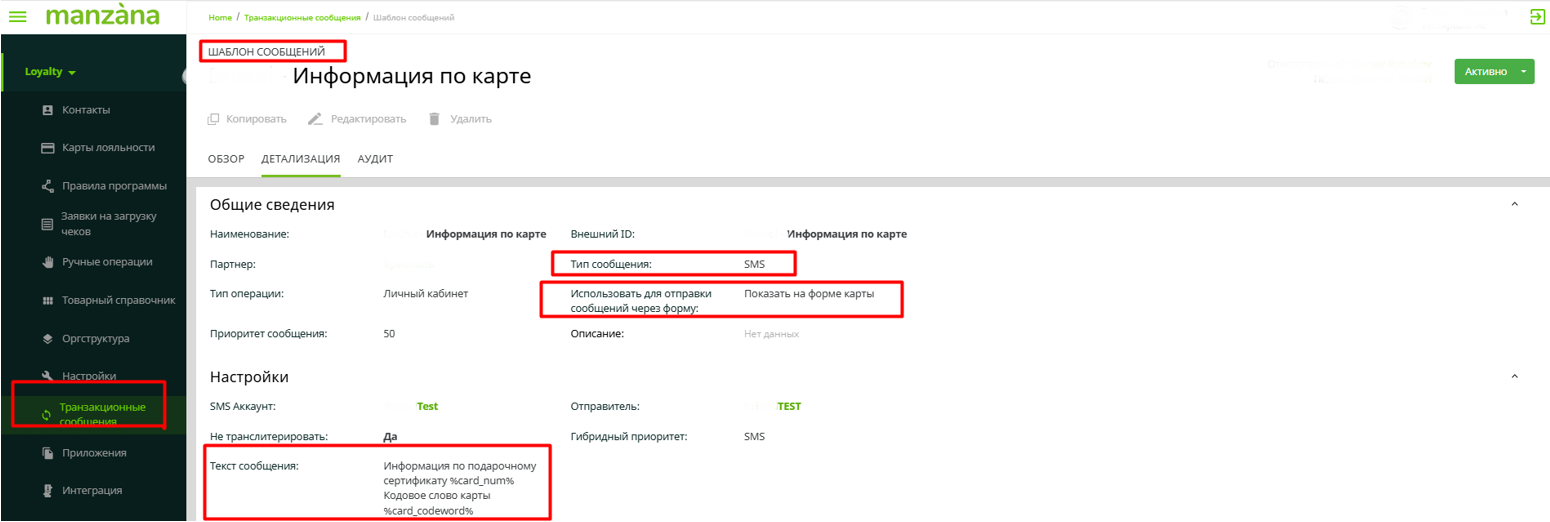The height and width of the screenshot is (522, 1550).
Task: Click the Home breadcrumb link
Action: tap(220, 18)
